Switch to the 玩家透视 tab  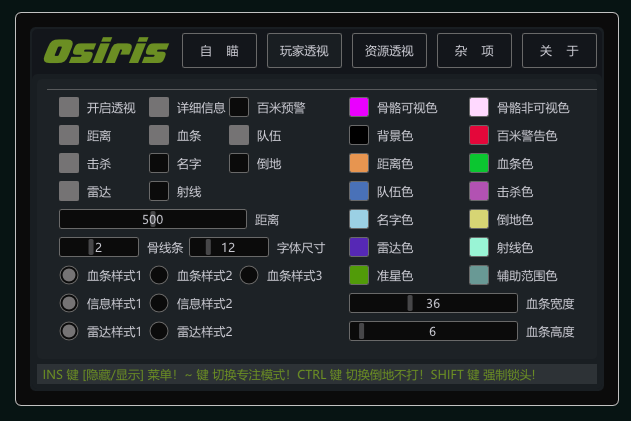(x=304, y=51)
